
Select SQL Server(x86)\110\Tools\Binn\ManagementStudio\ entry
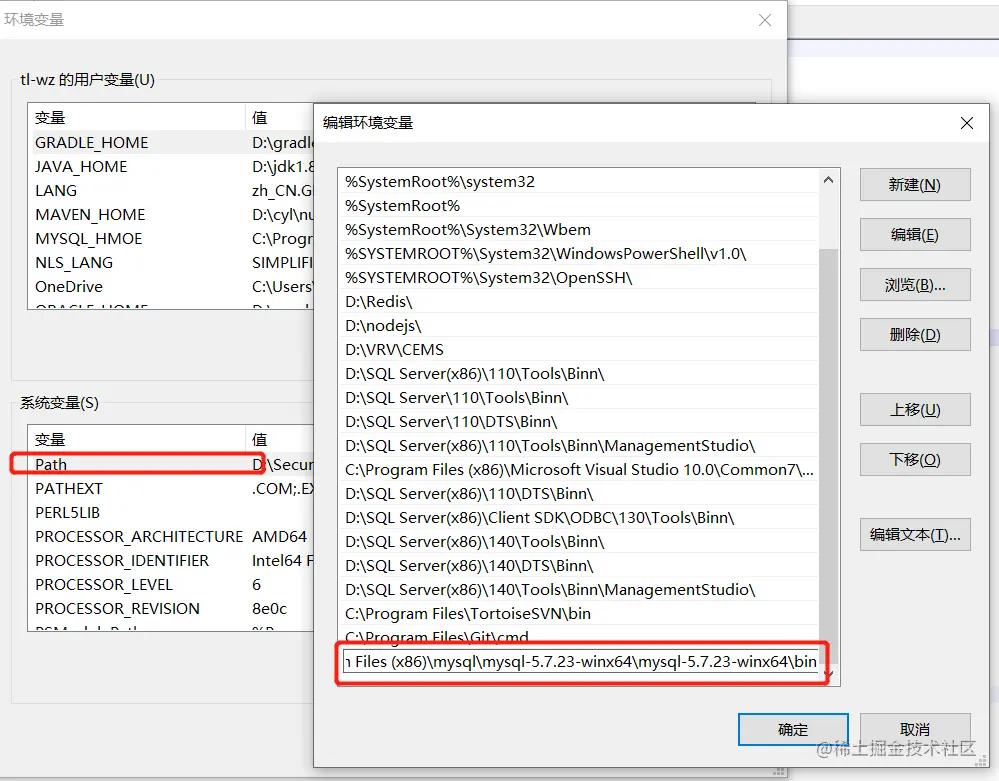click(579, 445)
